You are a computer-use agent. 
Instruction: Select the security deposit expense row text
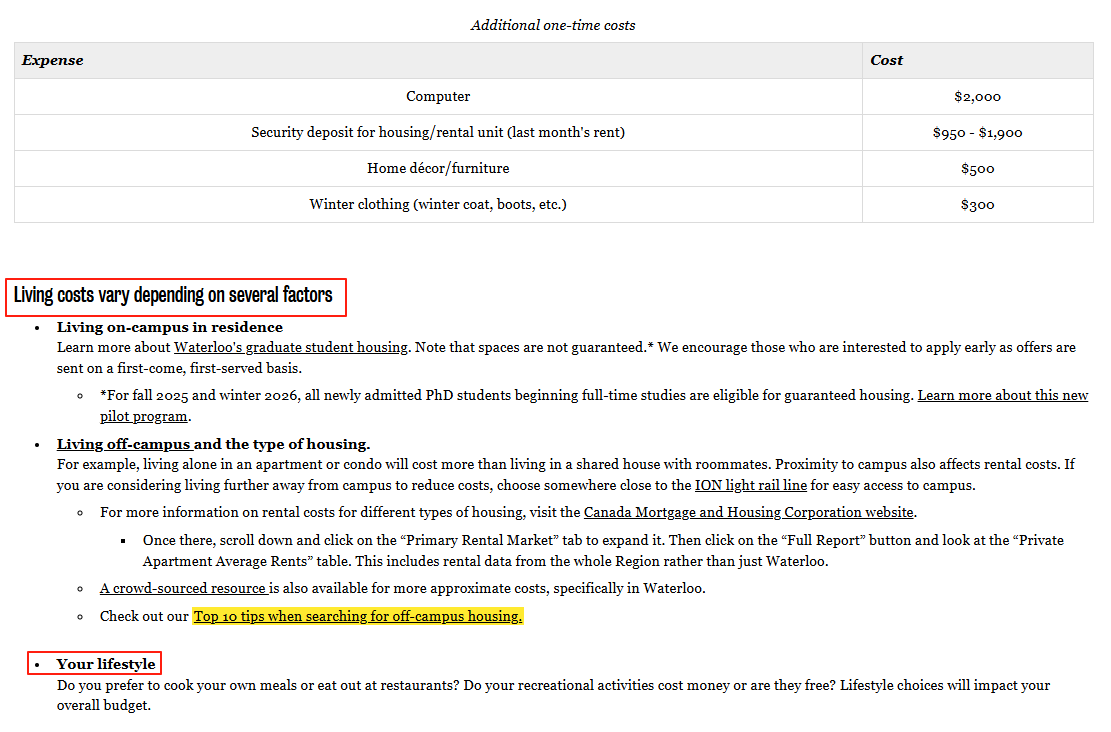tap(438, 132)
